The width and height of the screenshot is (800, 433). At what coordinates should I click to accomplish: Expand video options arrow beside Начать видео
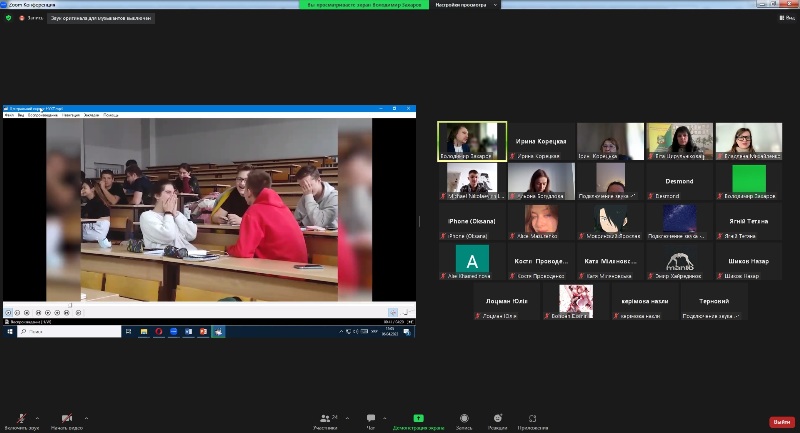pos(85,417)
